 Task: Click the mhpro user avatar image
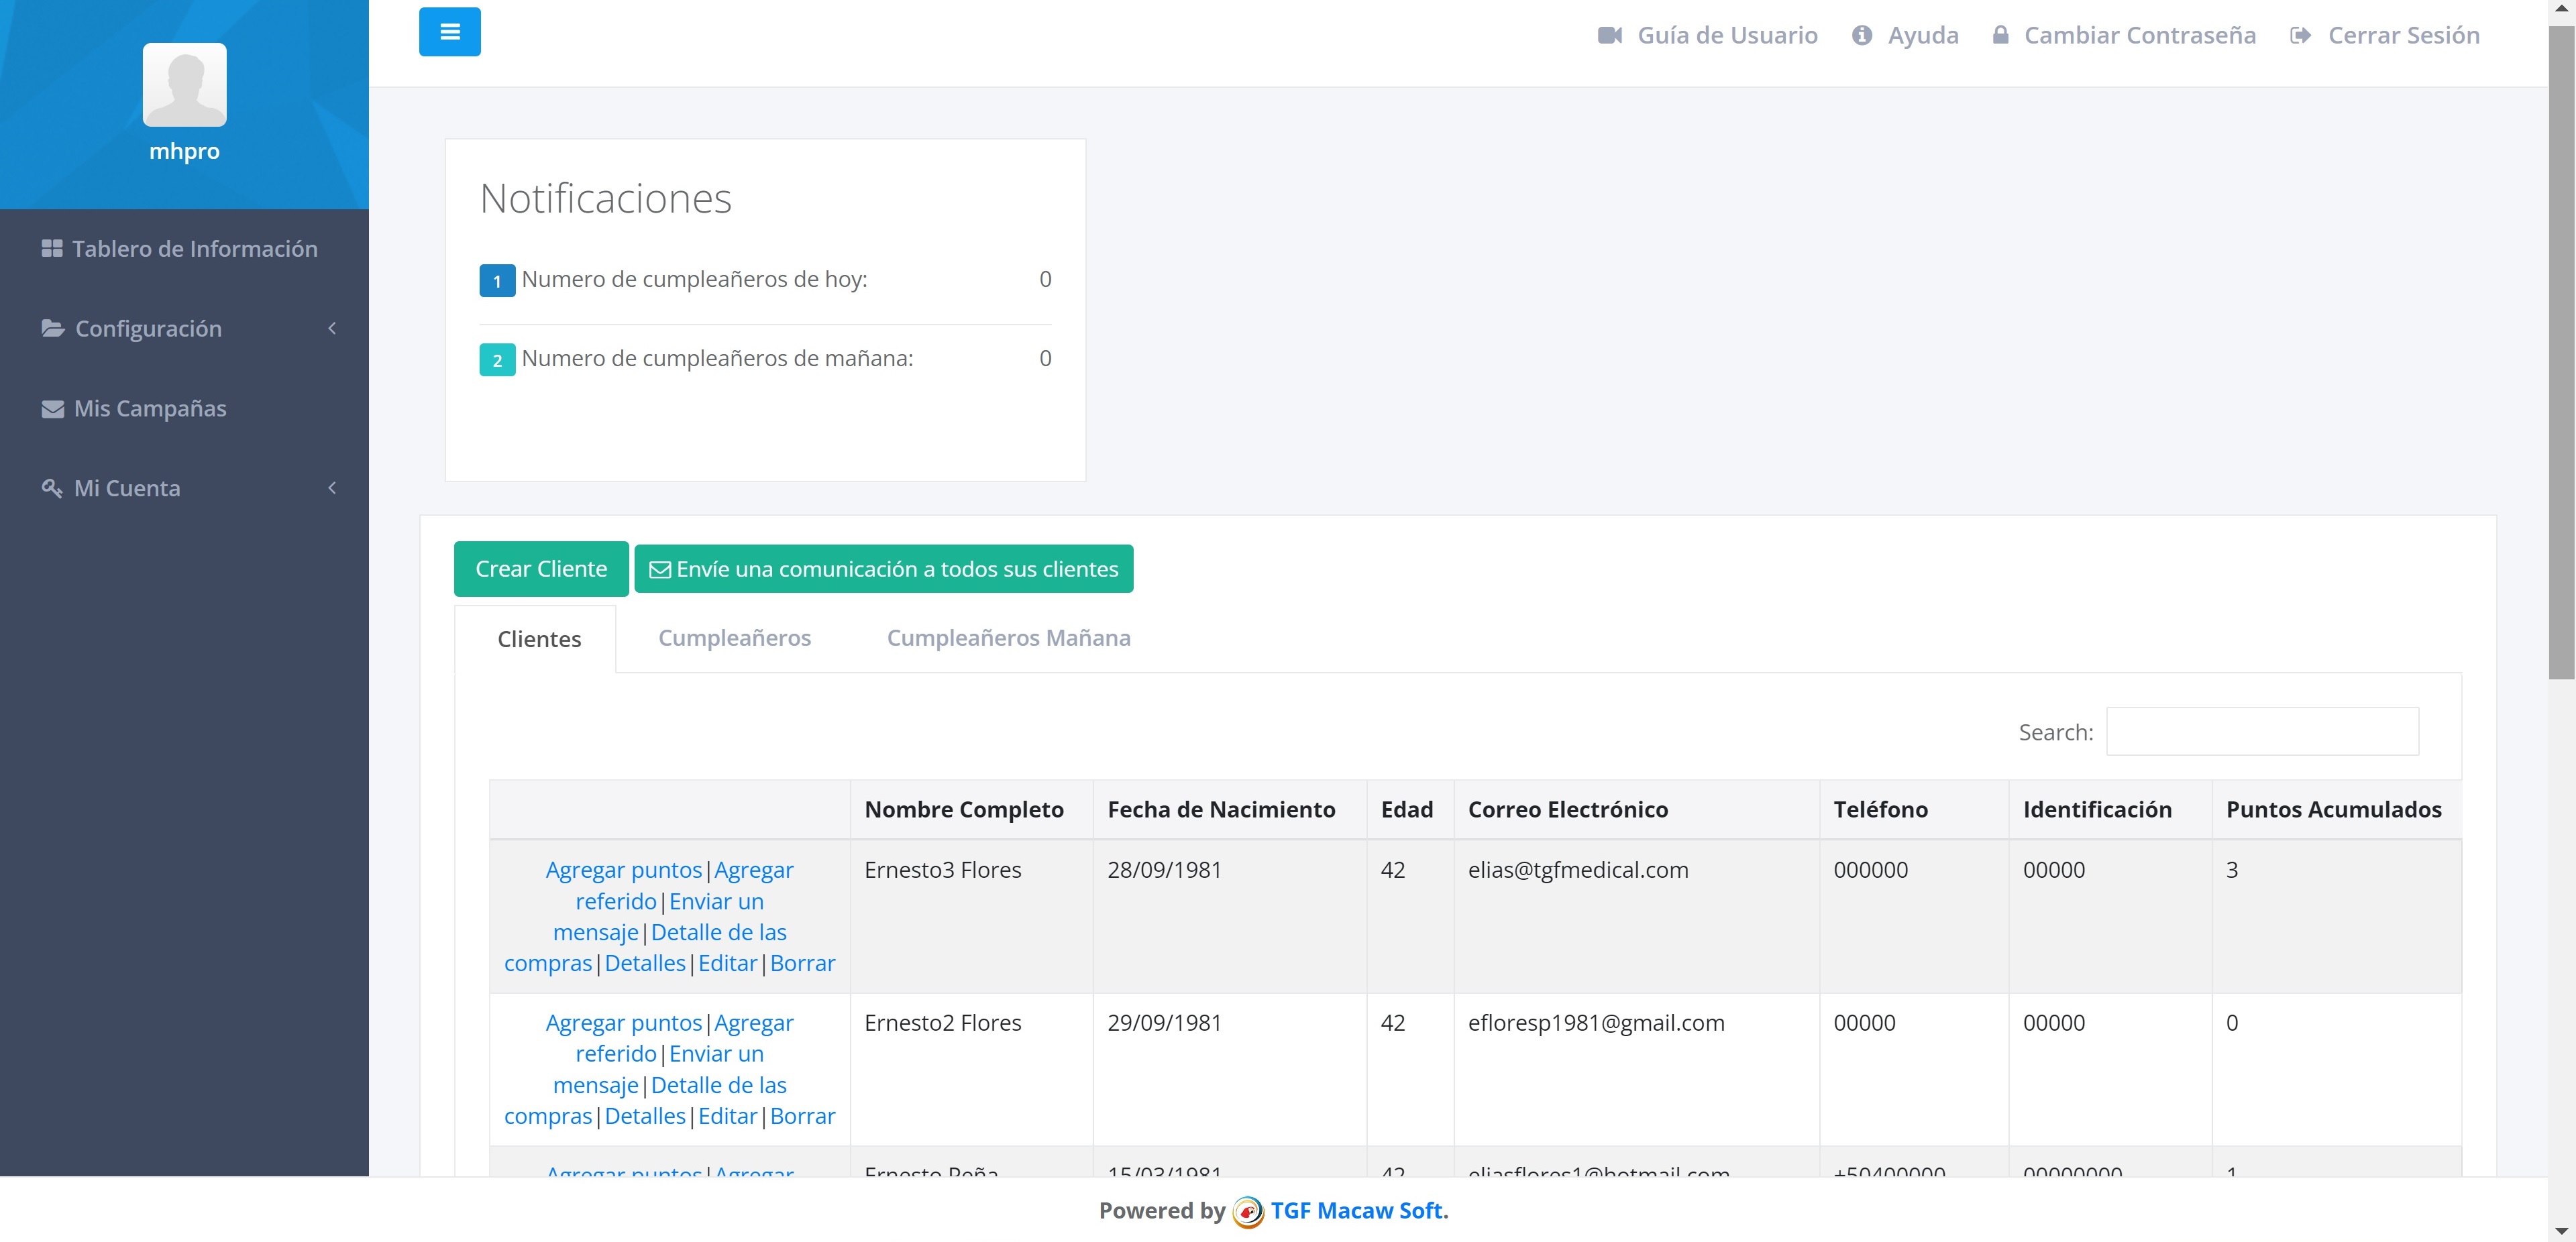[184, 85]
